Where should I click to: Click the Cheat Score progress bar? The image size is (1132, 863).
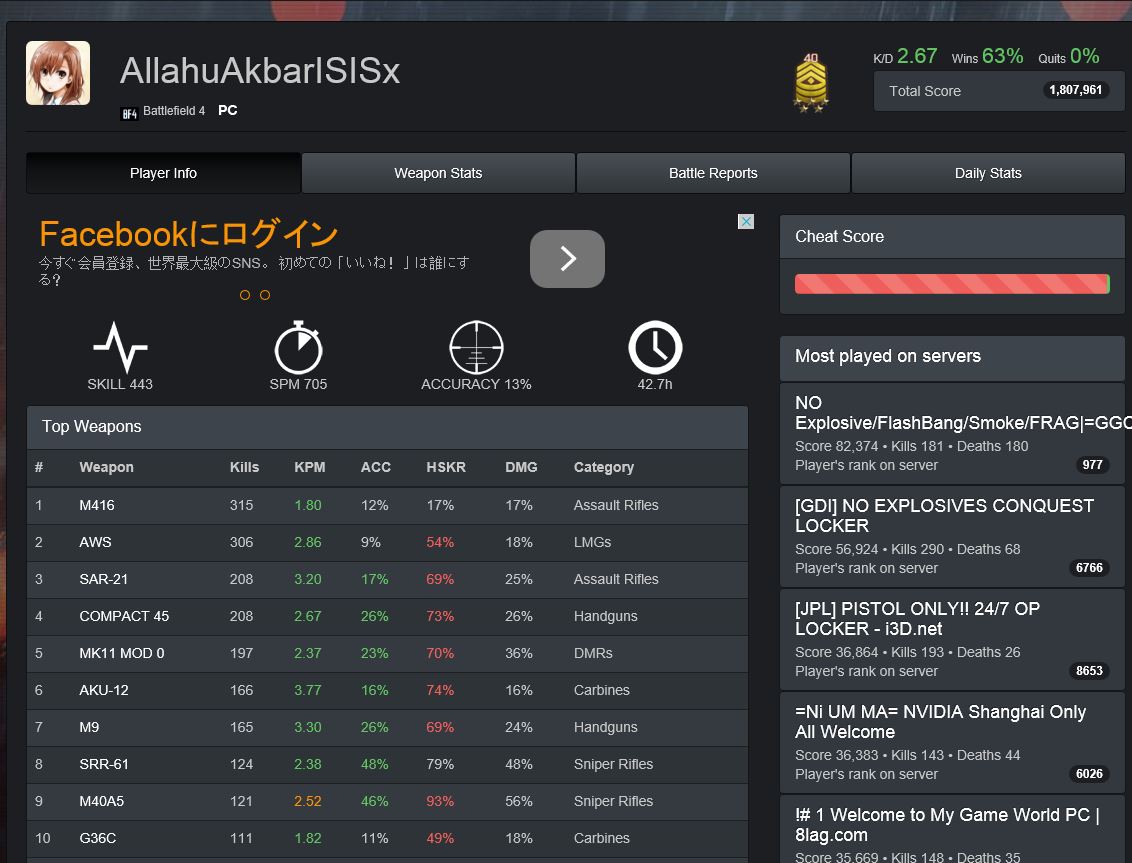point(952,284)
